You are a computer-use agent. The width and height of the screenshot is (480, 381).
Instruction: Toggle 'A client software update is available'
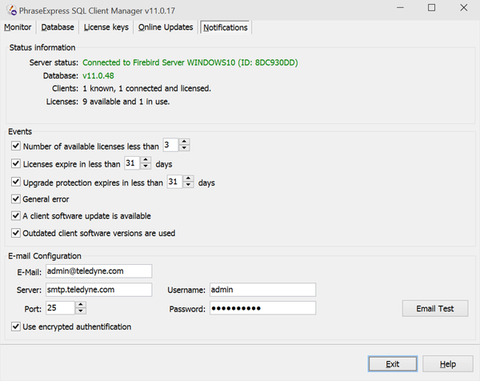(x=16, y=216)
